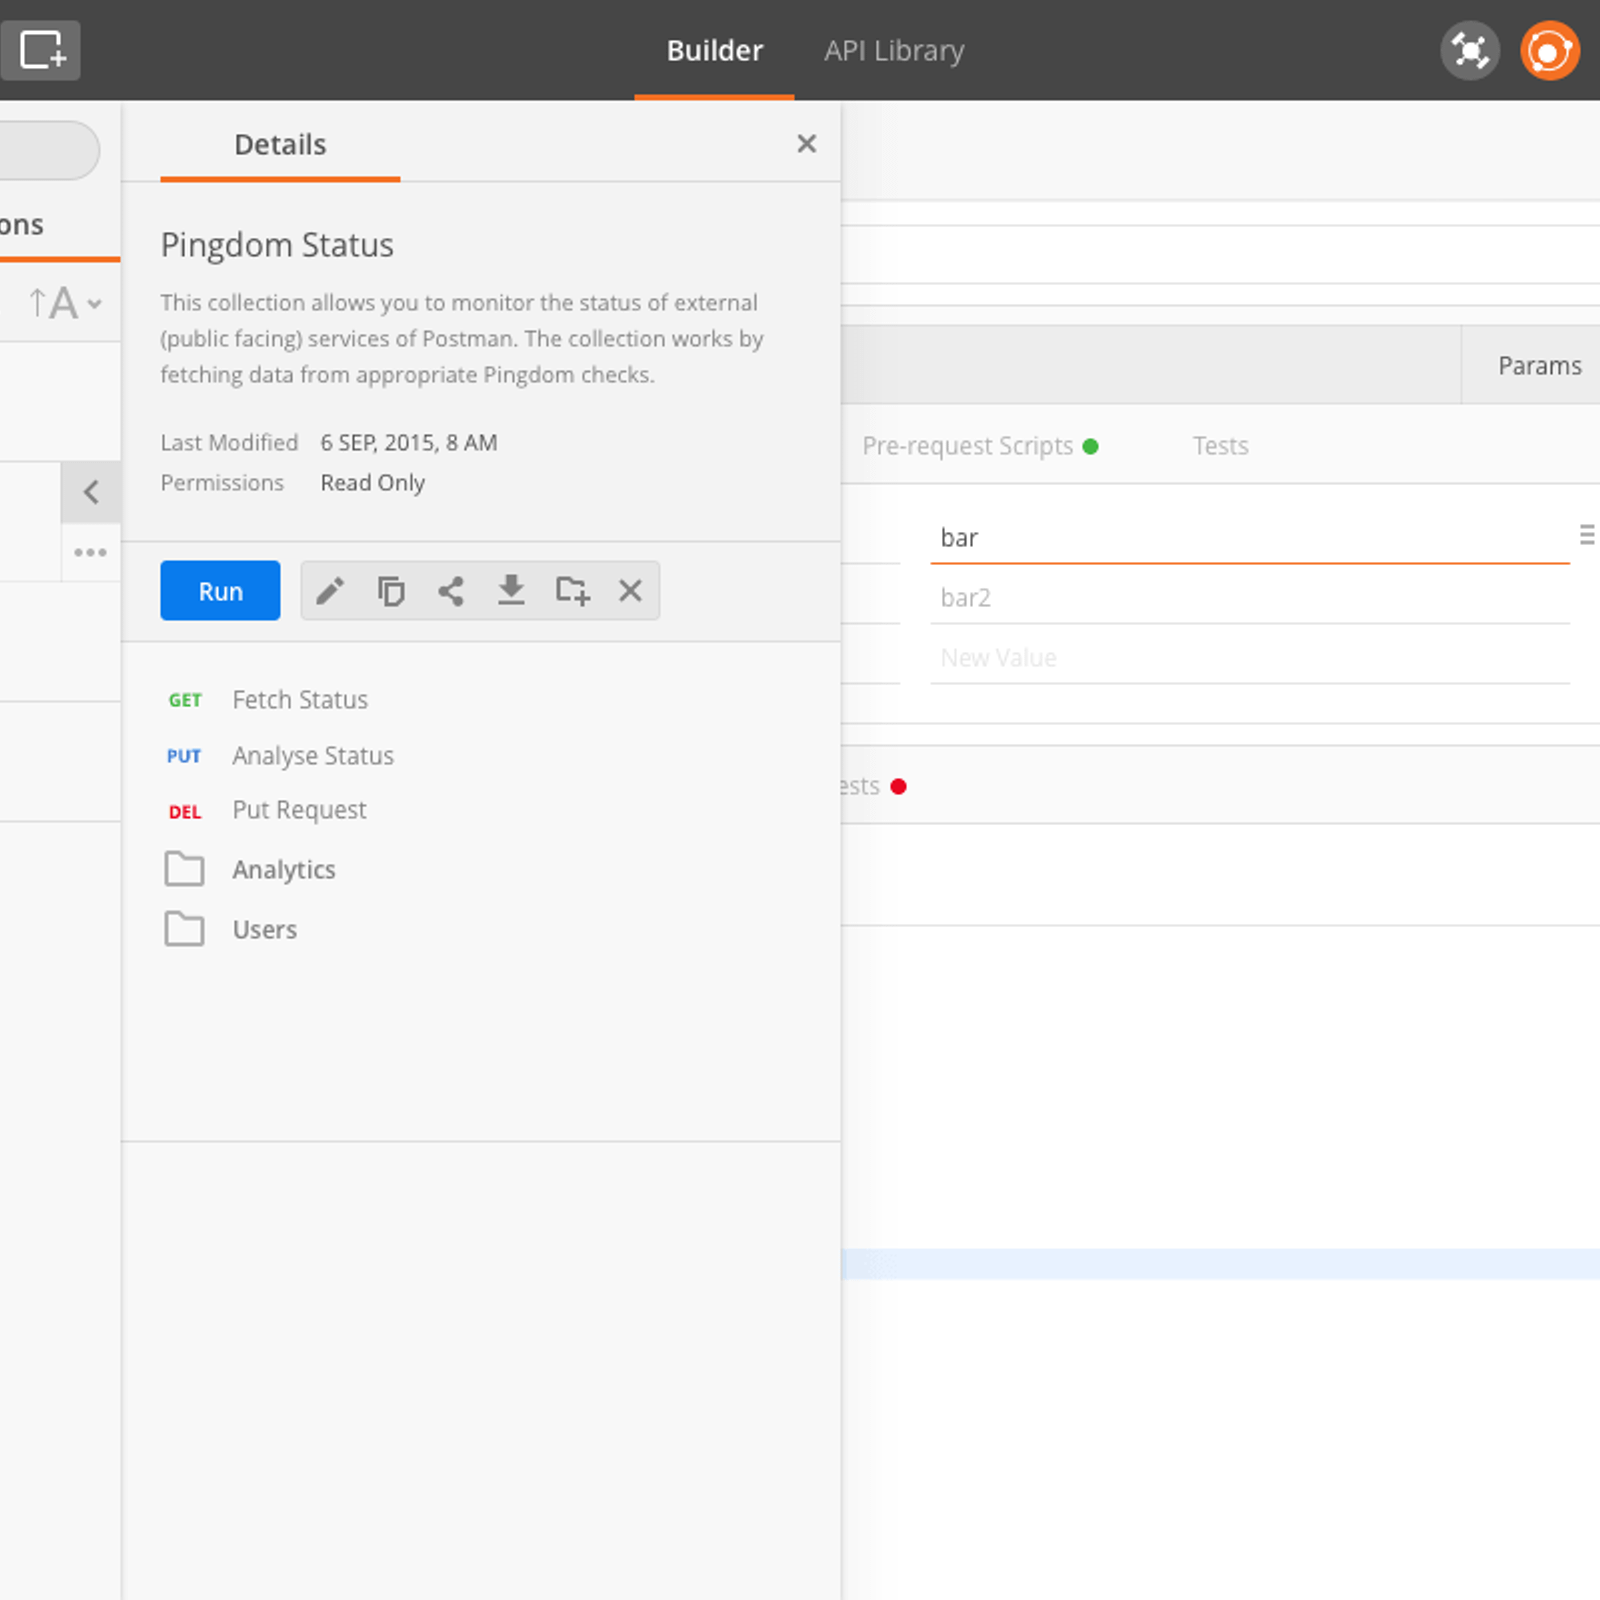This screenshot has height=1600, width=1600.
Task: Click the Read Only permissions value
Action: [372, 483]
